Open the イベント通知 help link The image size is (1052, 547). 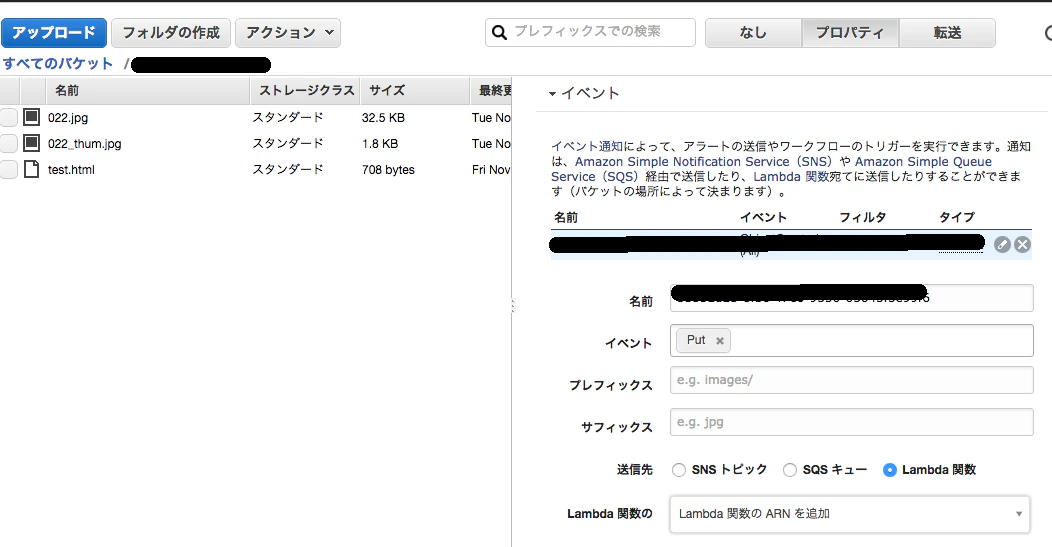[x=587, y=146]
